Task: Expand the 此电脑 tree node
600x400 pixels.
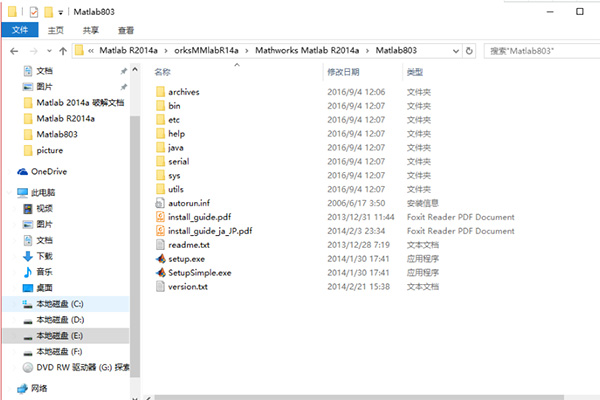Action: tap(10, 193)
